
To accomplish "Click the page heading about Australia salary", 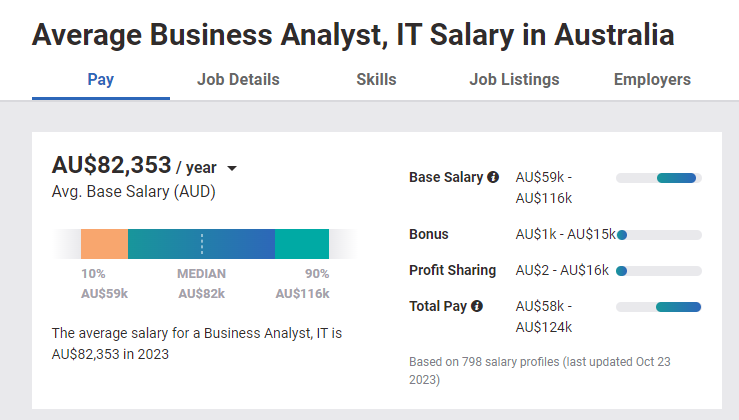I will point(353,36).
